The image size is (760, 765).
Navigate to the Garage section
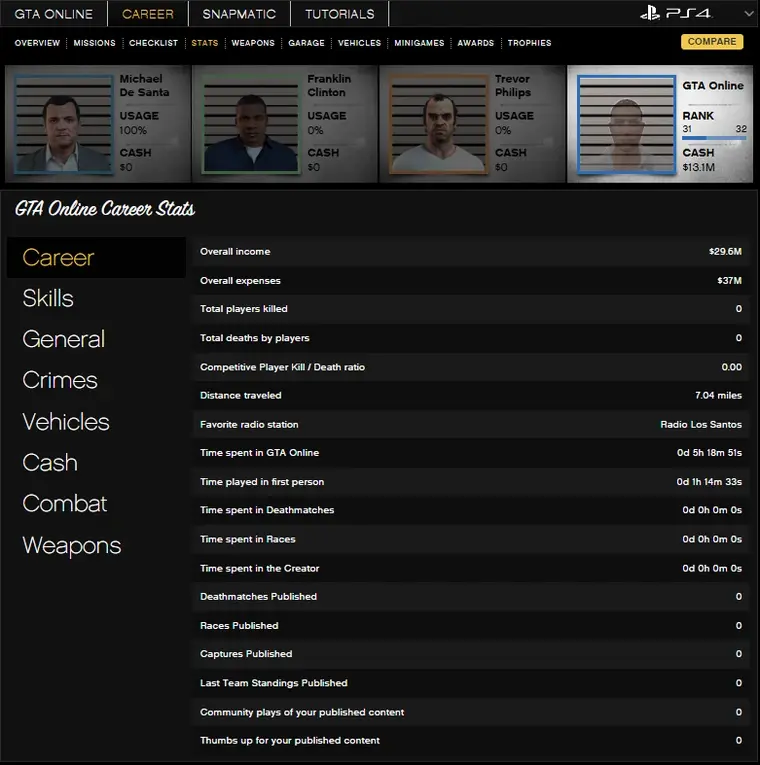[x=306, y=43]
